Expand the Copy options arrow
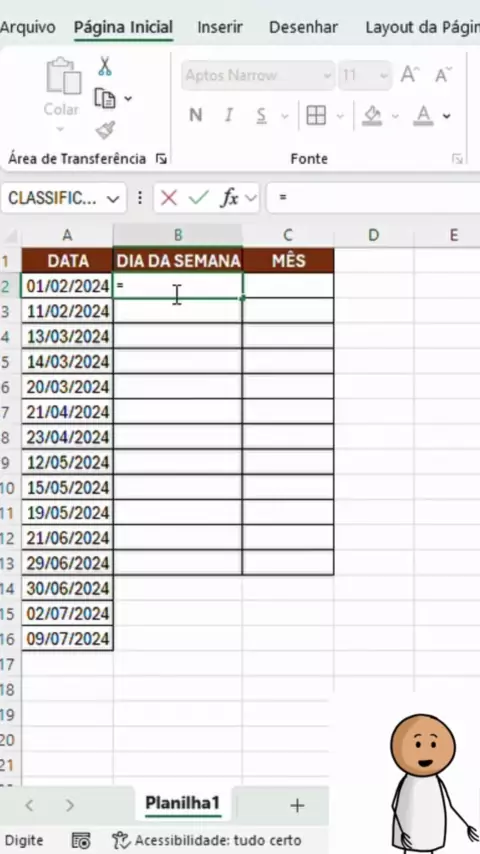Image resolution: width=480 pixels, height=854 pixels. coord(128,99)
